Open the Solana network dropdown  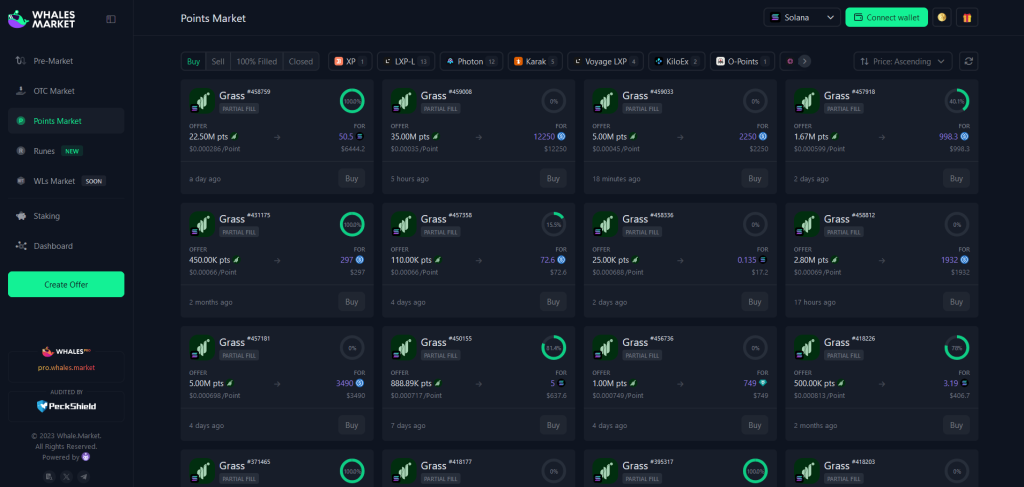[x=802, y=18]
